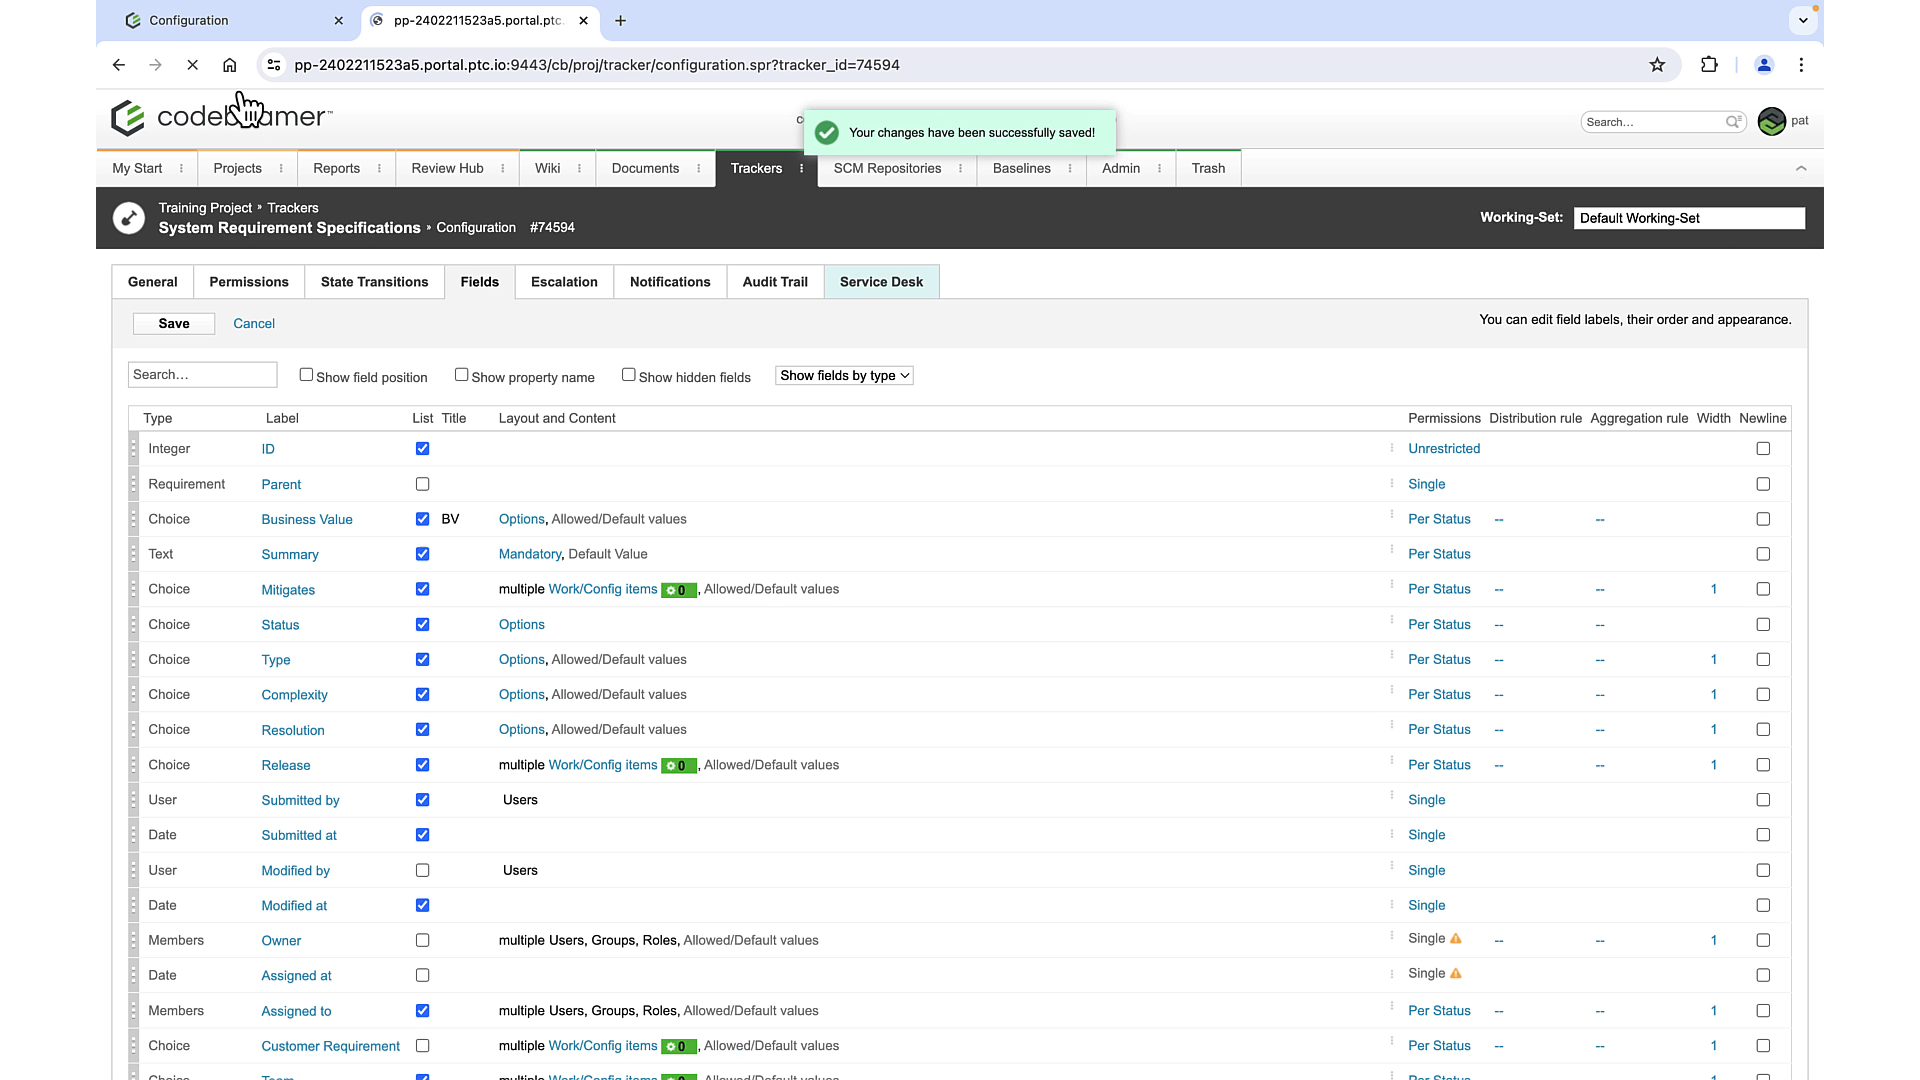Click the browser back arrow

(119, 65)
